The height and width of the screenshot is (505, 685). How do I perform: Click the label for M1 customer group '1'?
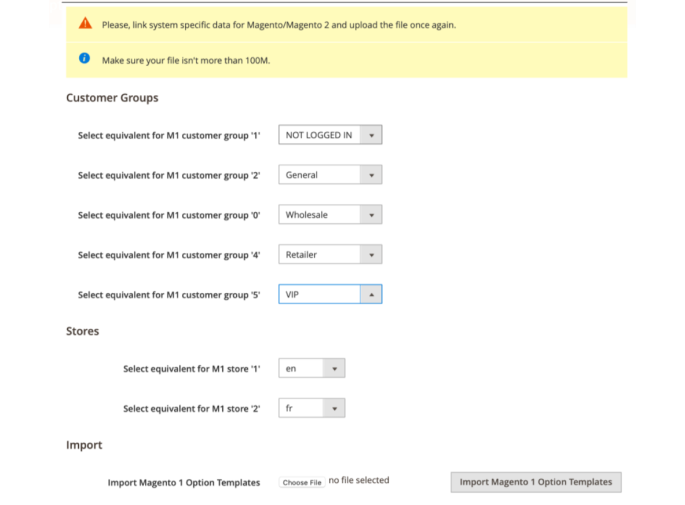(x=169, y=135)
